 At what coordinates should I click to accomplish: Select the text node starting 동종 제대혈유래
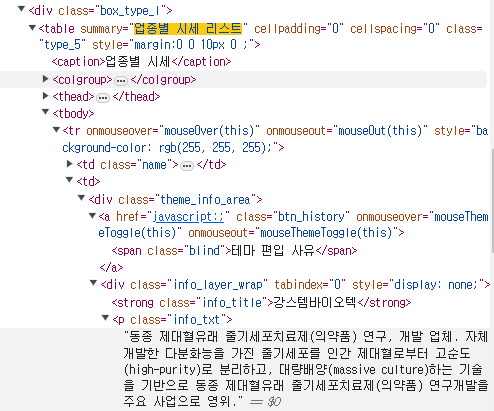[306, 369]
